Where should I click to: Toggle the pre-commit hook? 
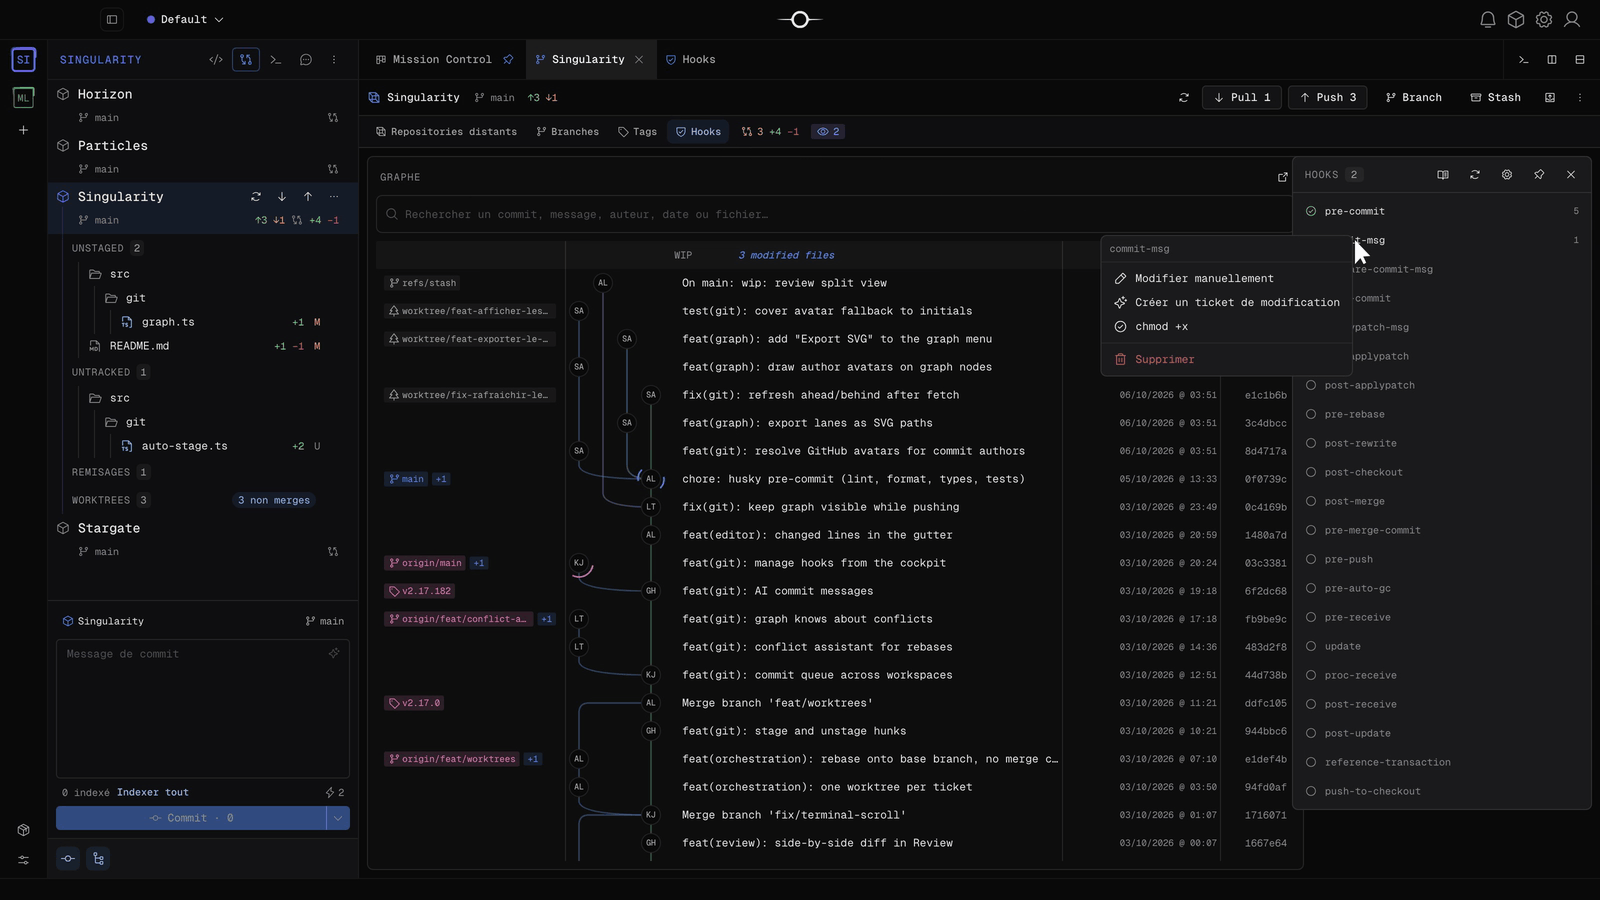point(1311,211)
